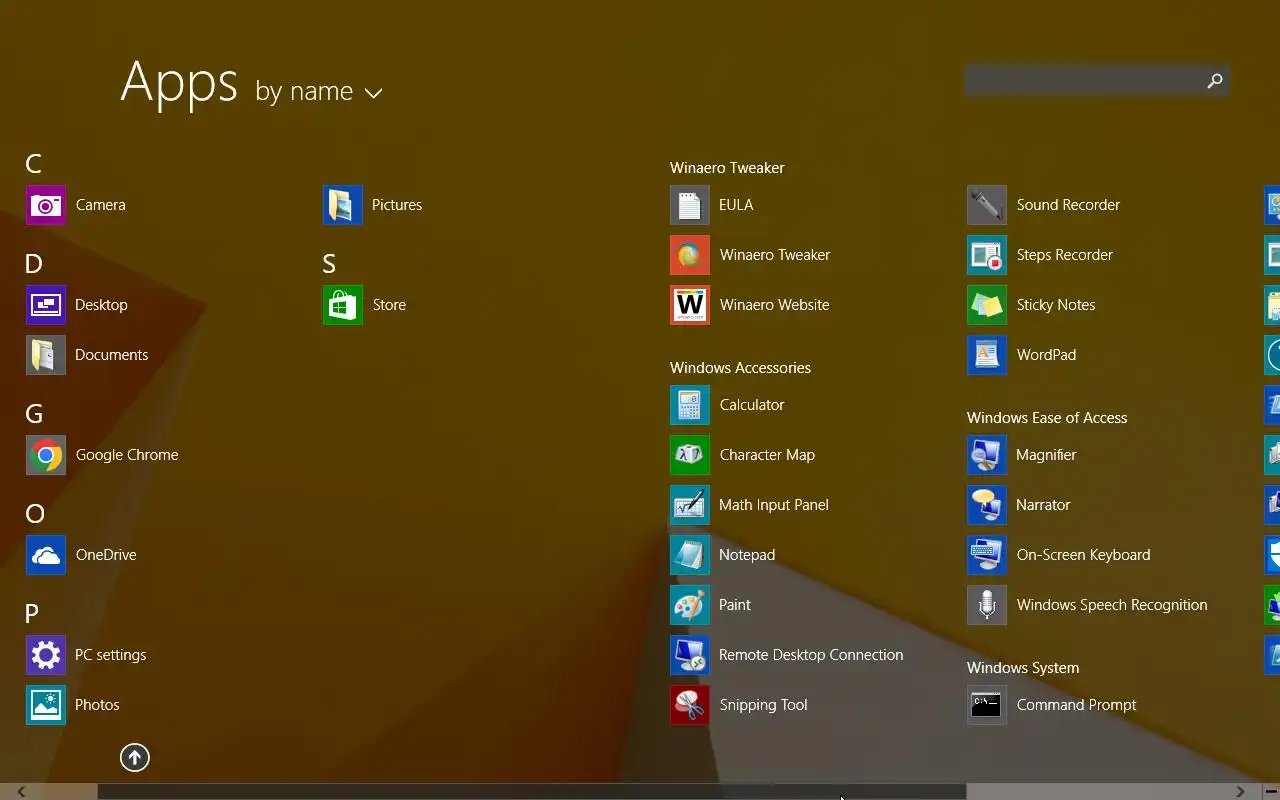This screenshot has height=800, width=1280.
Task: Open Character Map icon
Action: click(690, 455)
